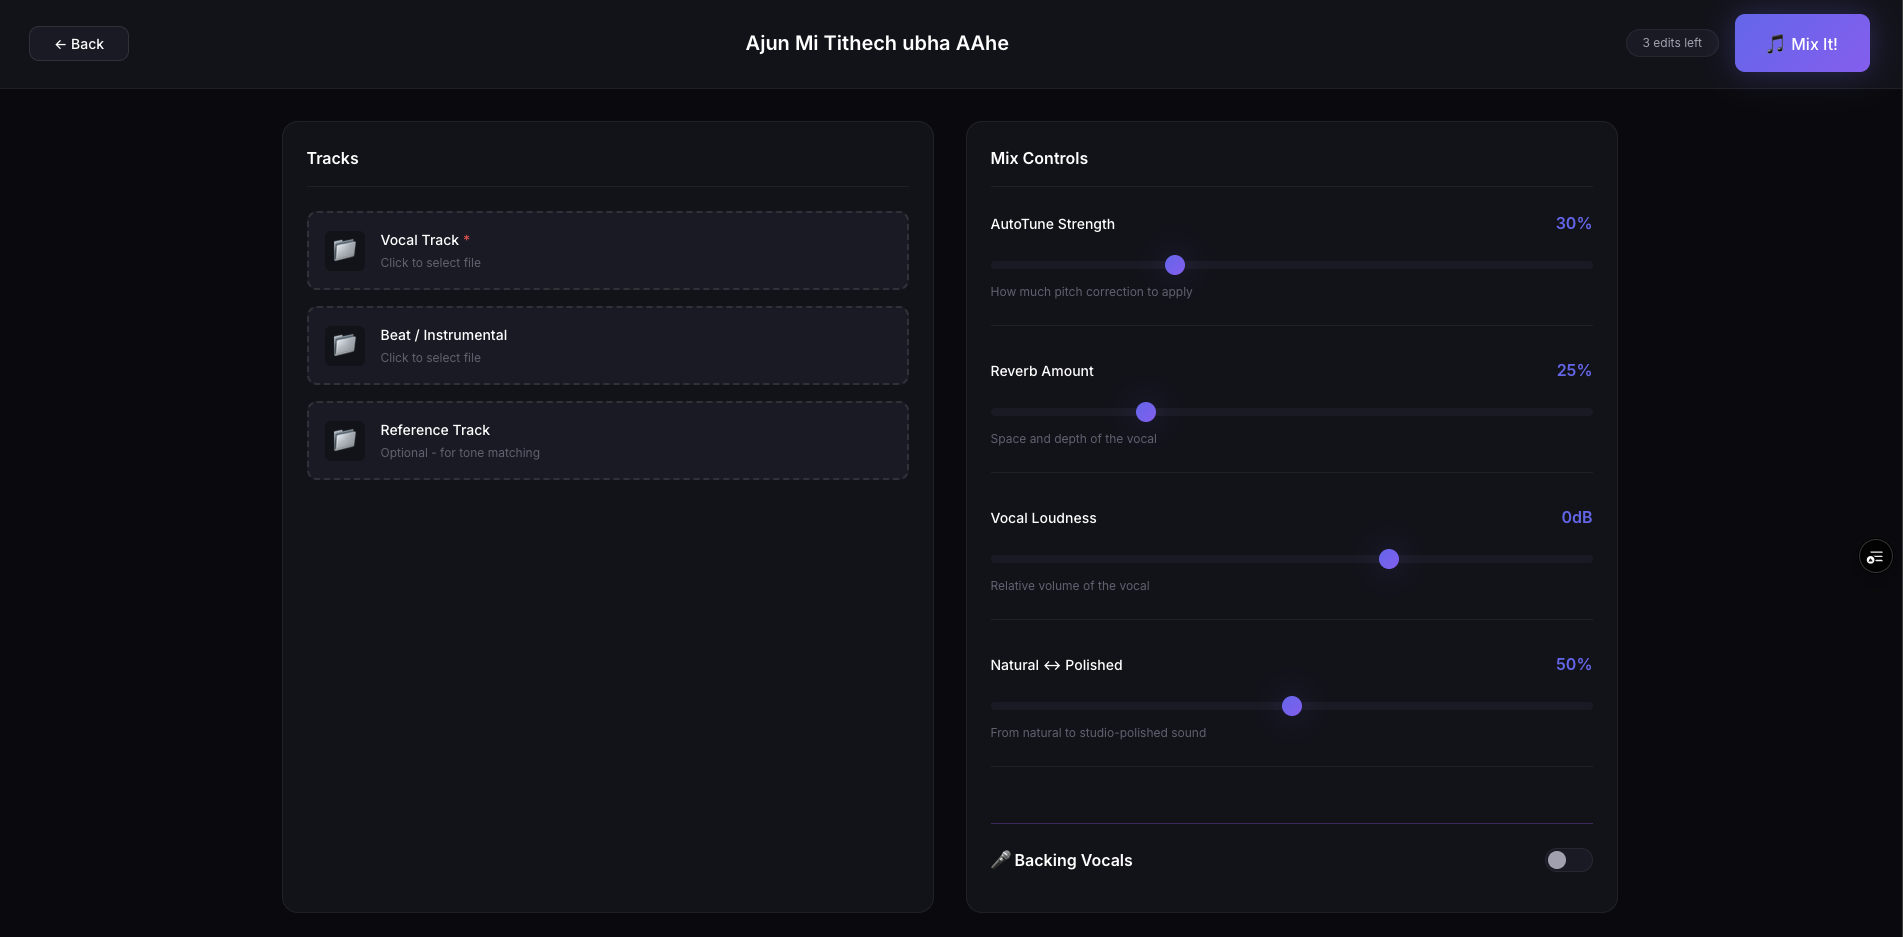Image resolution: width=1903 pixels, height=937 pixels.
Task: Click the Beat / Instrumental folder icon
Action: tap(344, 345)
